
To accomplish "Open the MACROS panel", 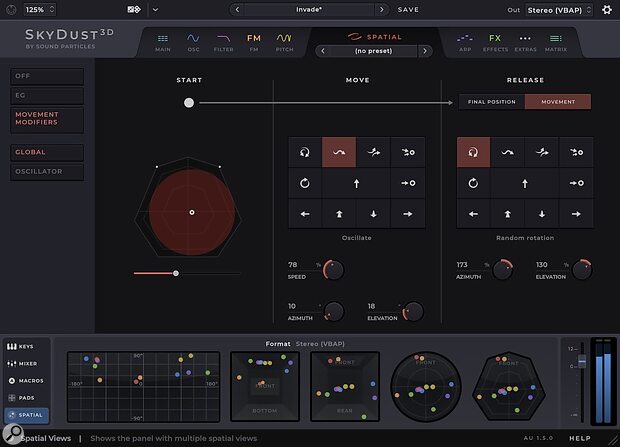I will tap(26, 381).
